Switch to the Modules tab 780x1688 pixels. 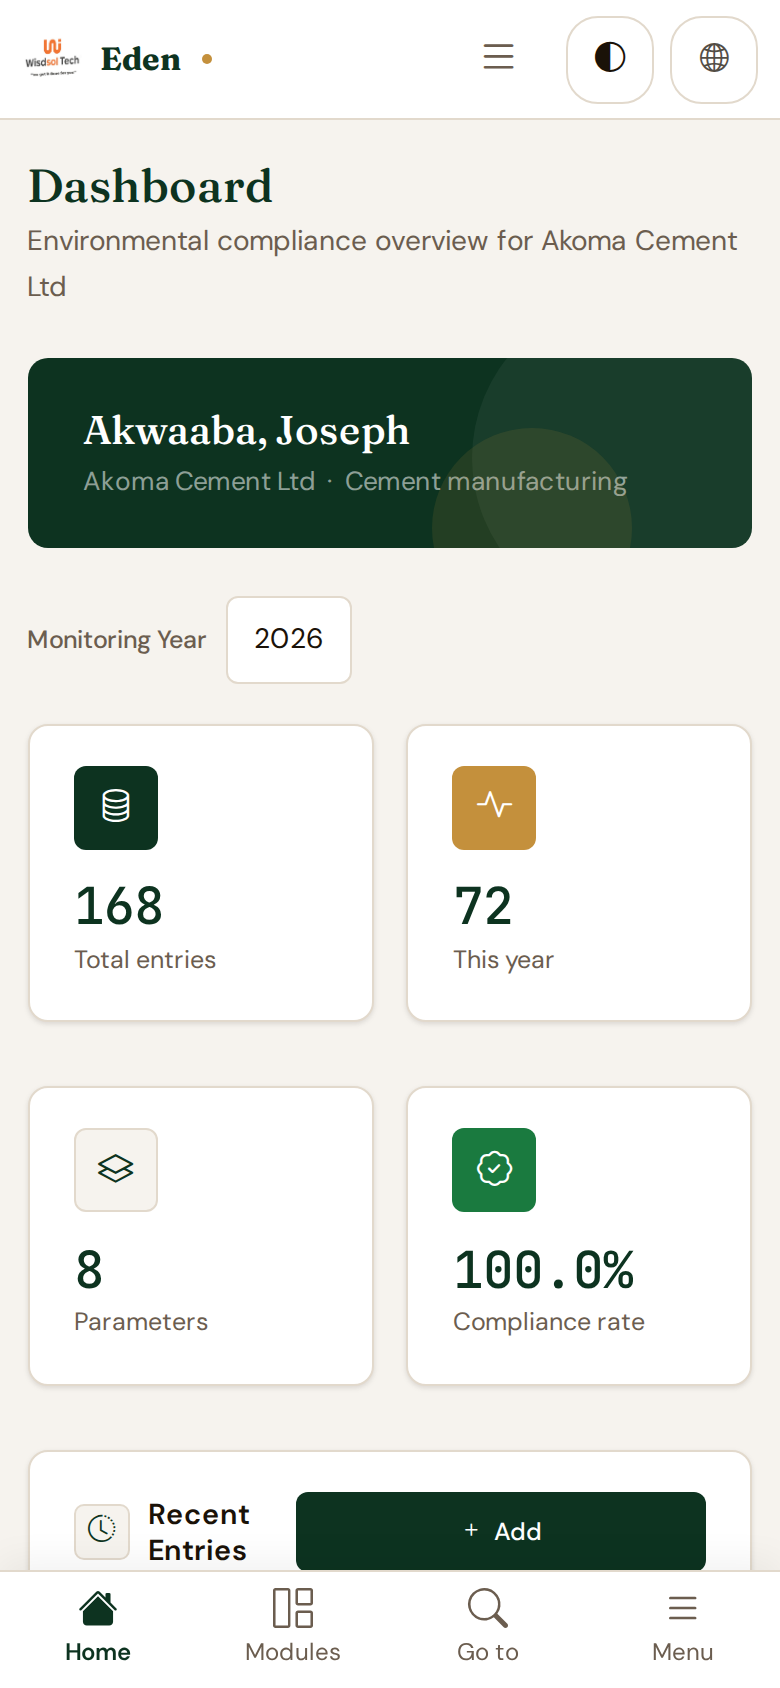(293, 1626)
